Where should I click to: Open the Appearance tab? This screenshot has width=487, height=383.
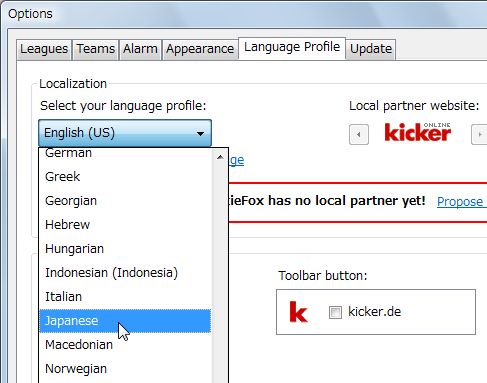click(200, 49)
